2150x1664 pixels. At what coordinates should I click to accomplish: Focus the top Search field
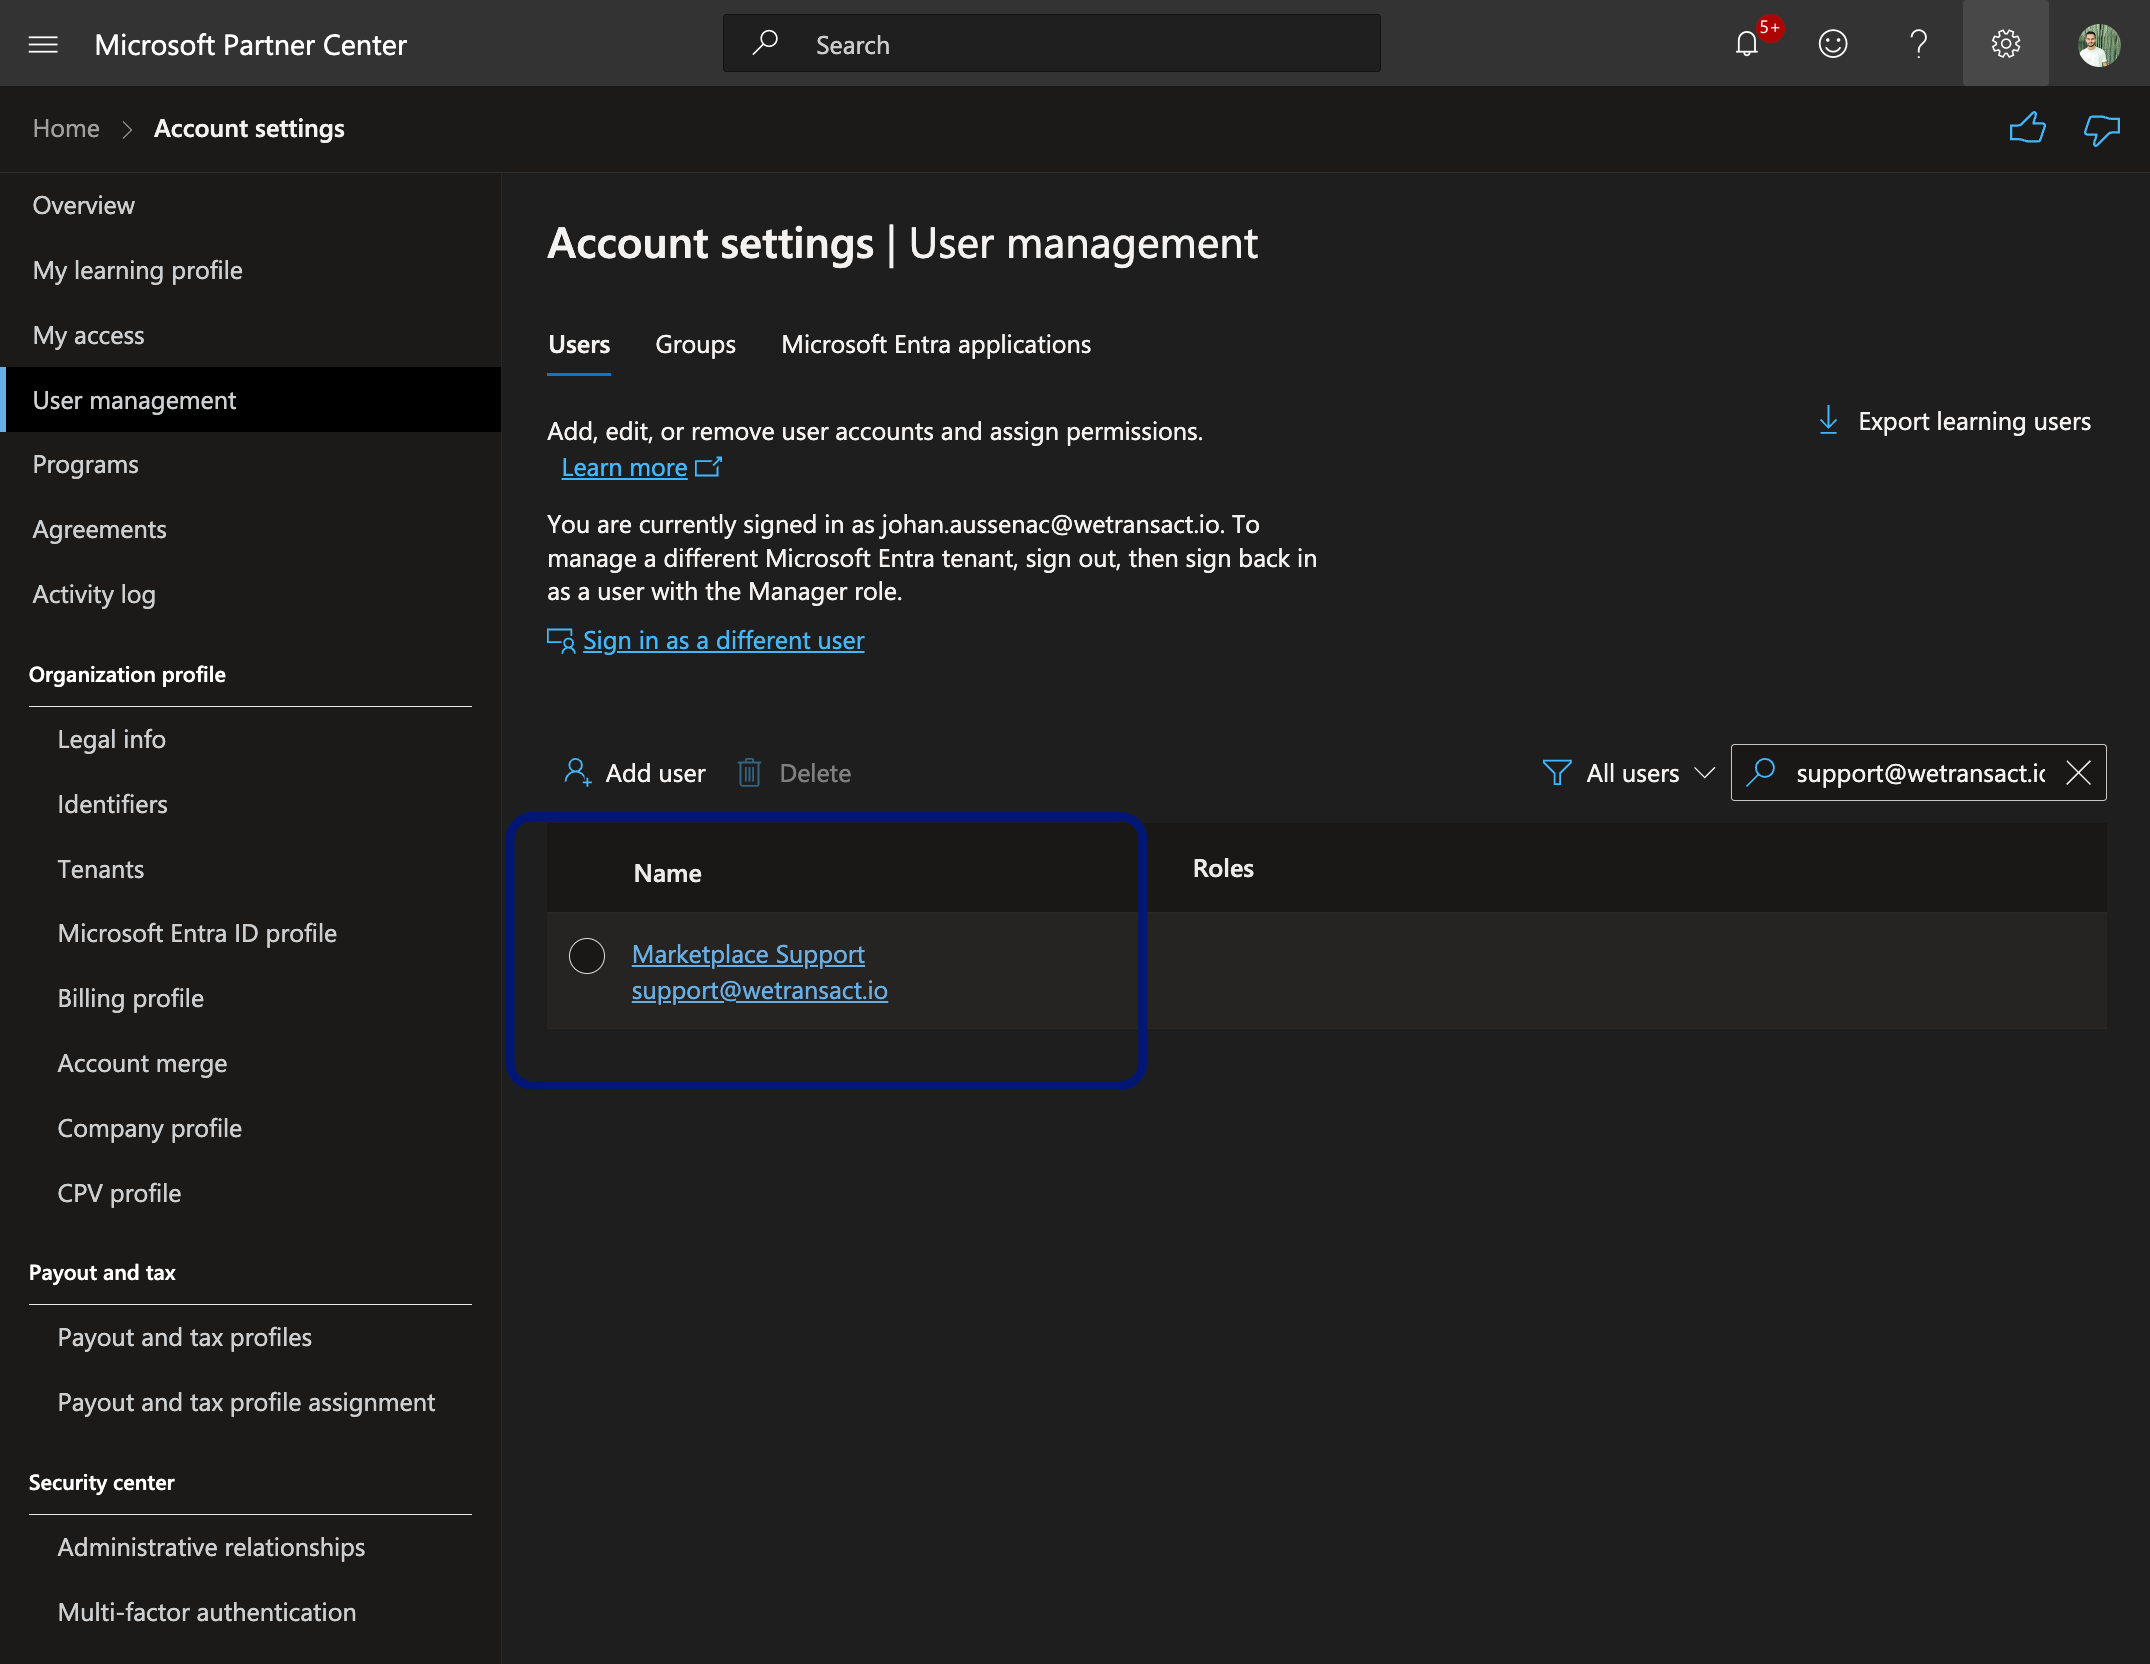pos(1052,43)
